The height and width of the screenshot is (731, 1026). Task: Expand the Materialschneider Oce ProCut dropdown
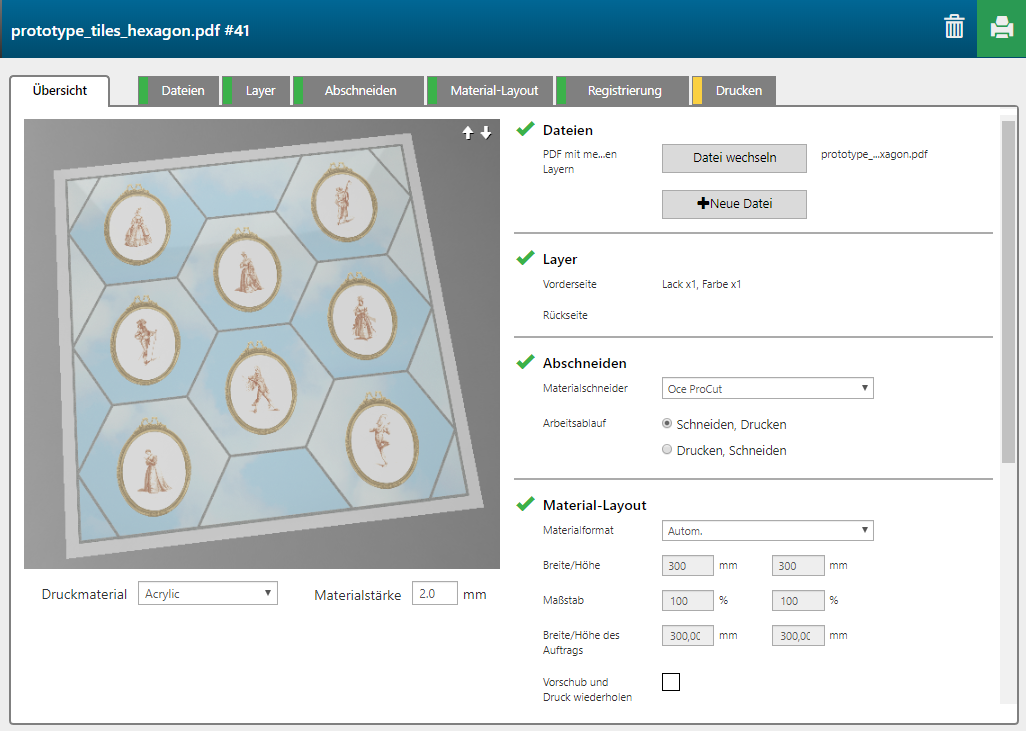(x=767, y=388)
